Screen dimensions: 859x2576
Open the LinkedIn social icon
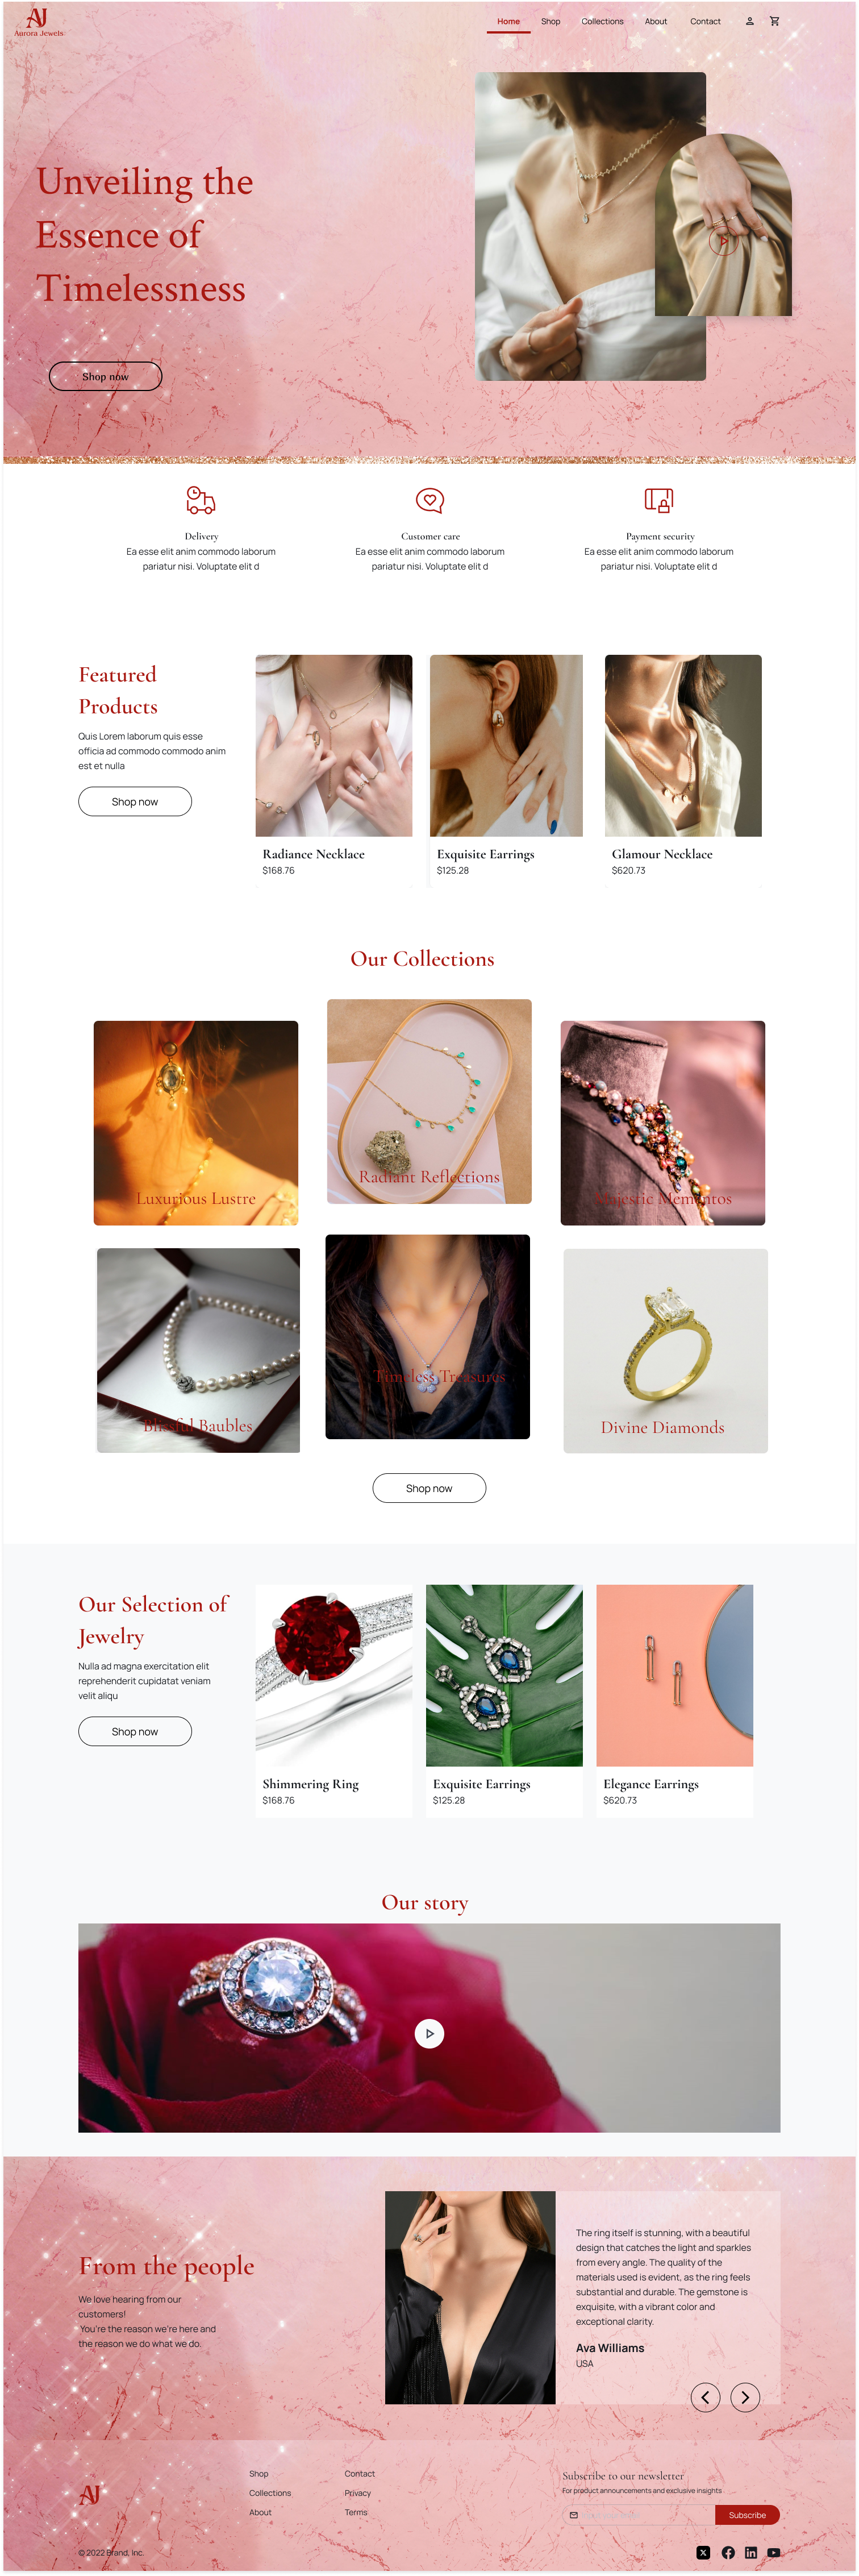click(750, 2552)
